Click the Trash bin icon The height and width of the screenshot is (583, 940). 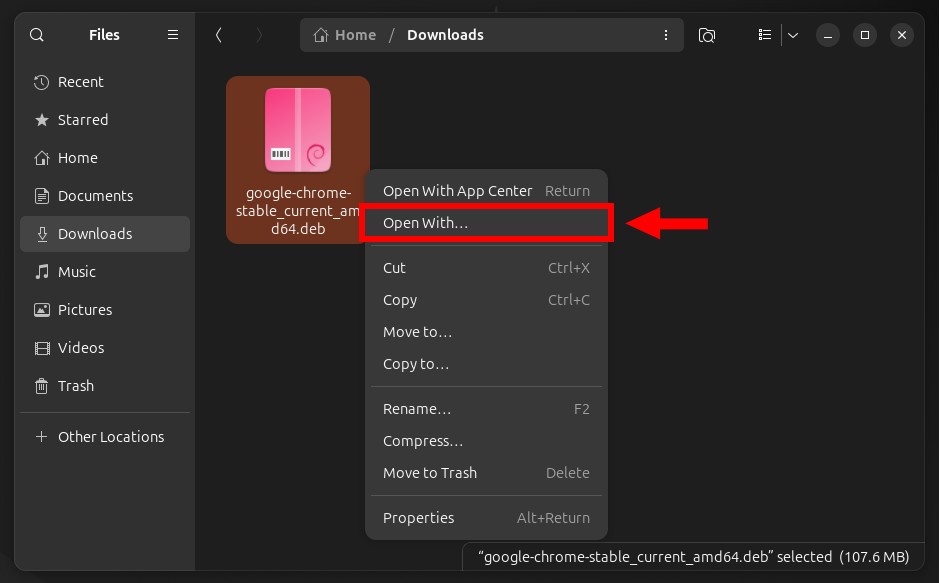pos(41,386)
